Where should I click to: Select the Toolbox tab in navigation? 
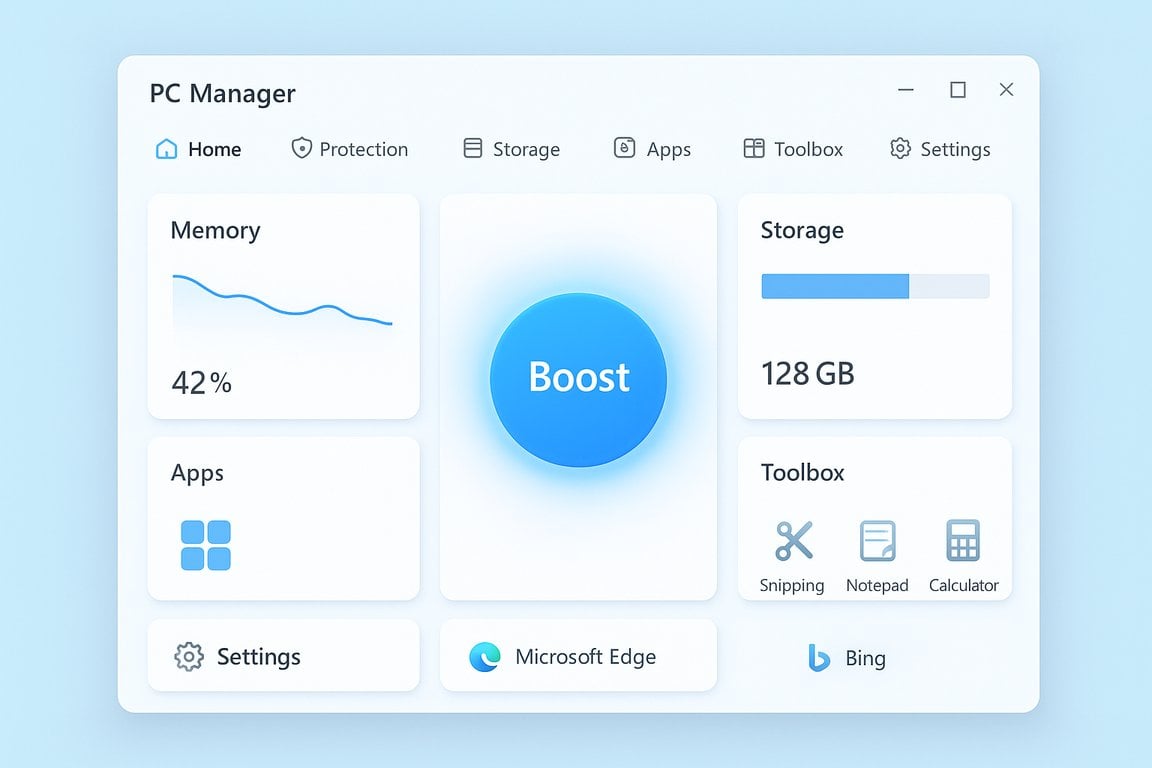click(x=793, y=149)
